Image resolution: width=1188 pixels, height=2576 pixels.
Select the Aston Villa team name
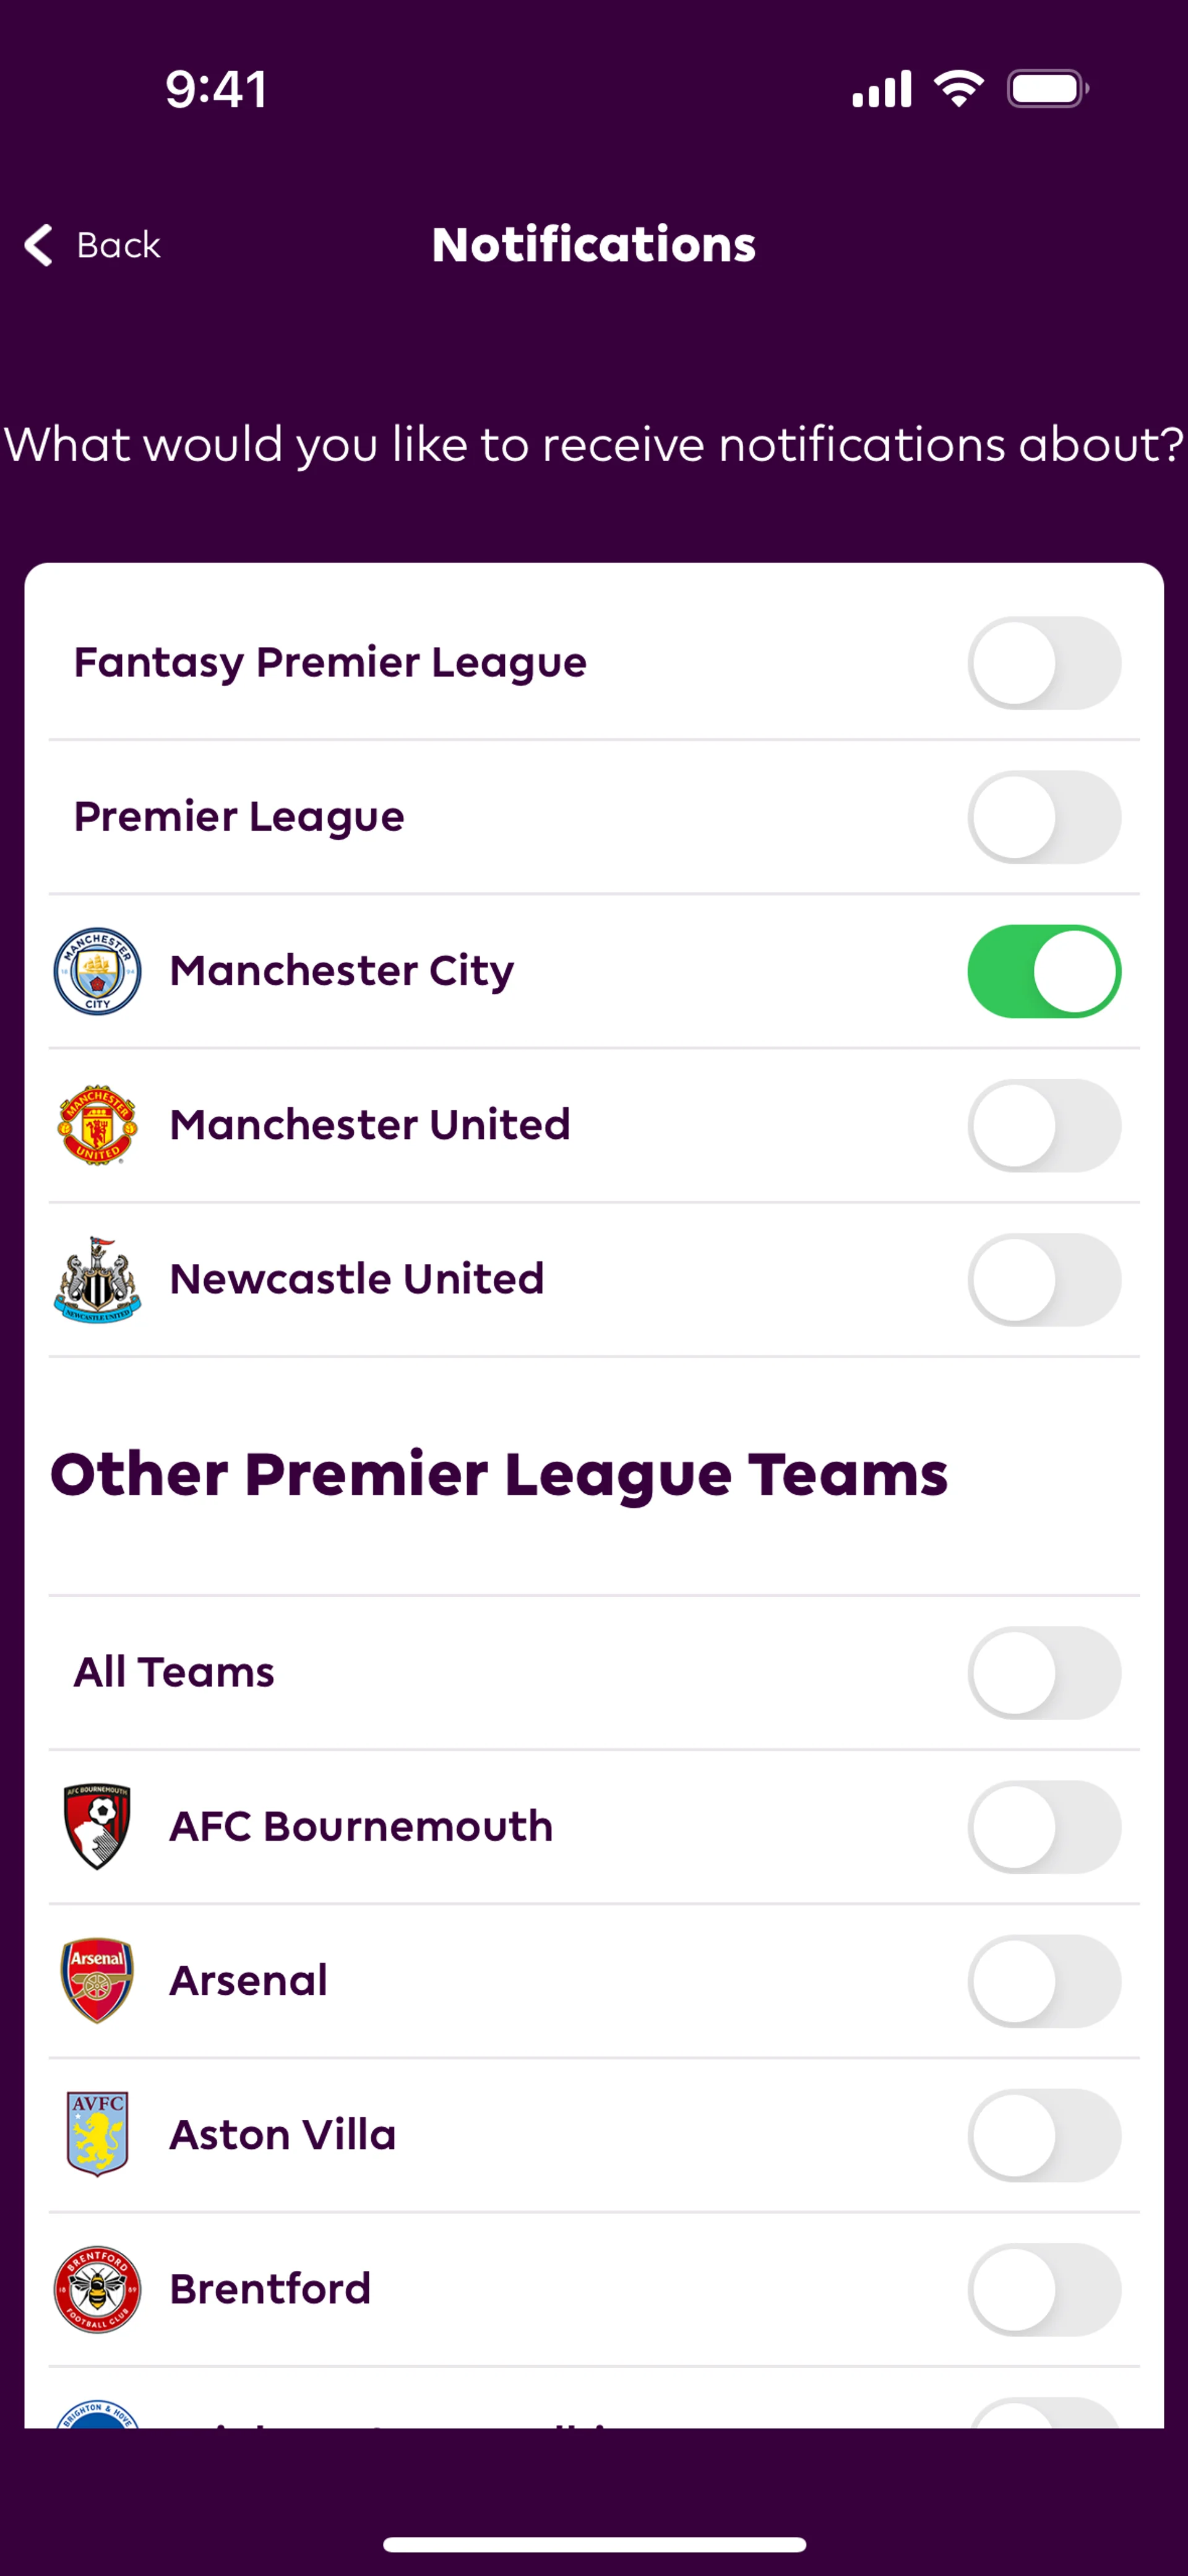(283, 2134)
